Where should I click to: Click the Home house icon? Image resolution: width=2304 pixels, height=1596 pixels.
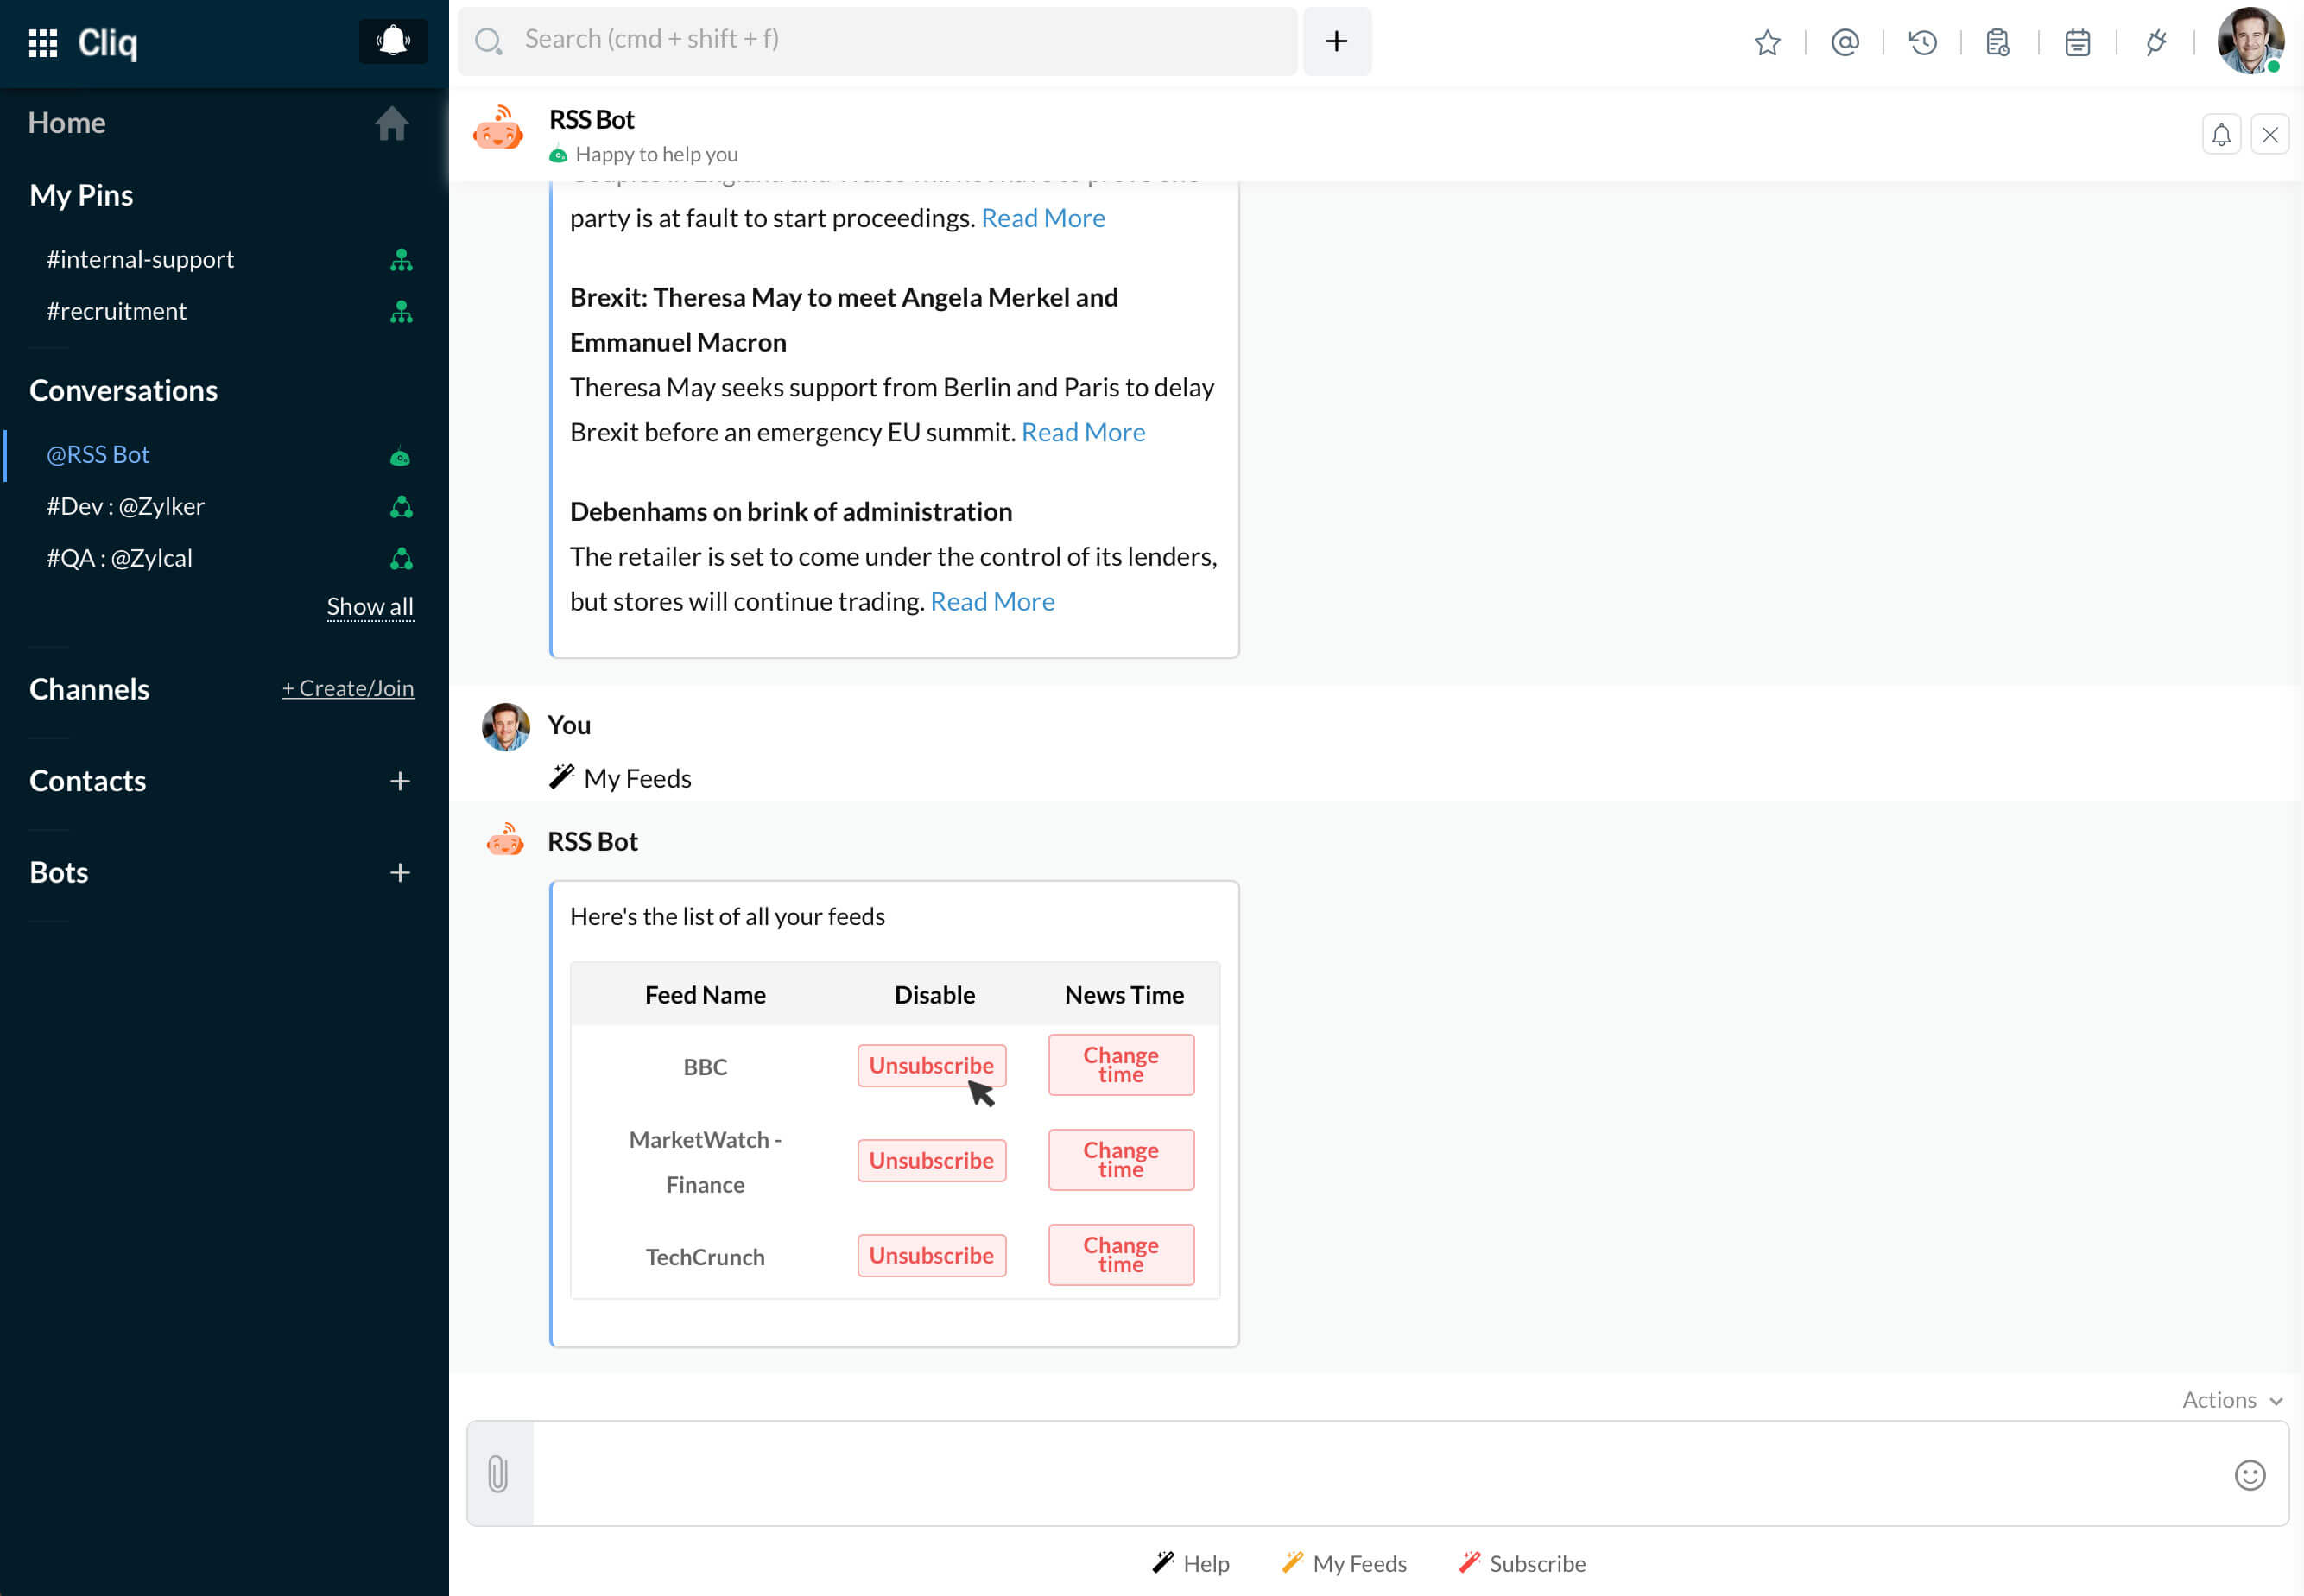[392, 123]
